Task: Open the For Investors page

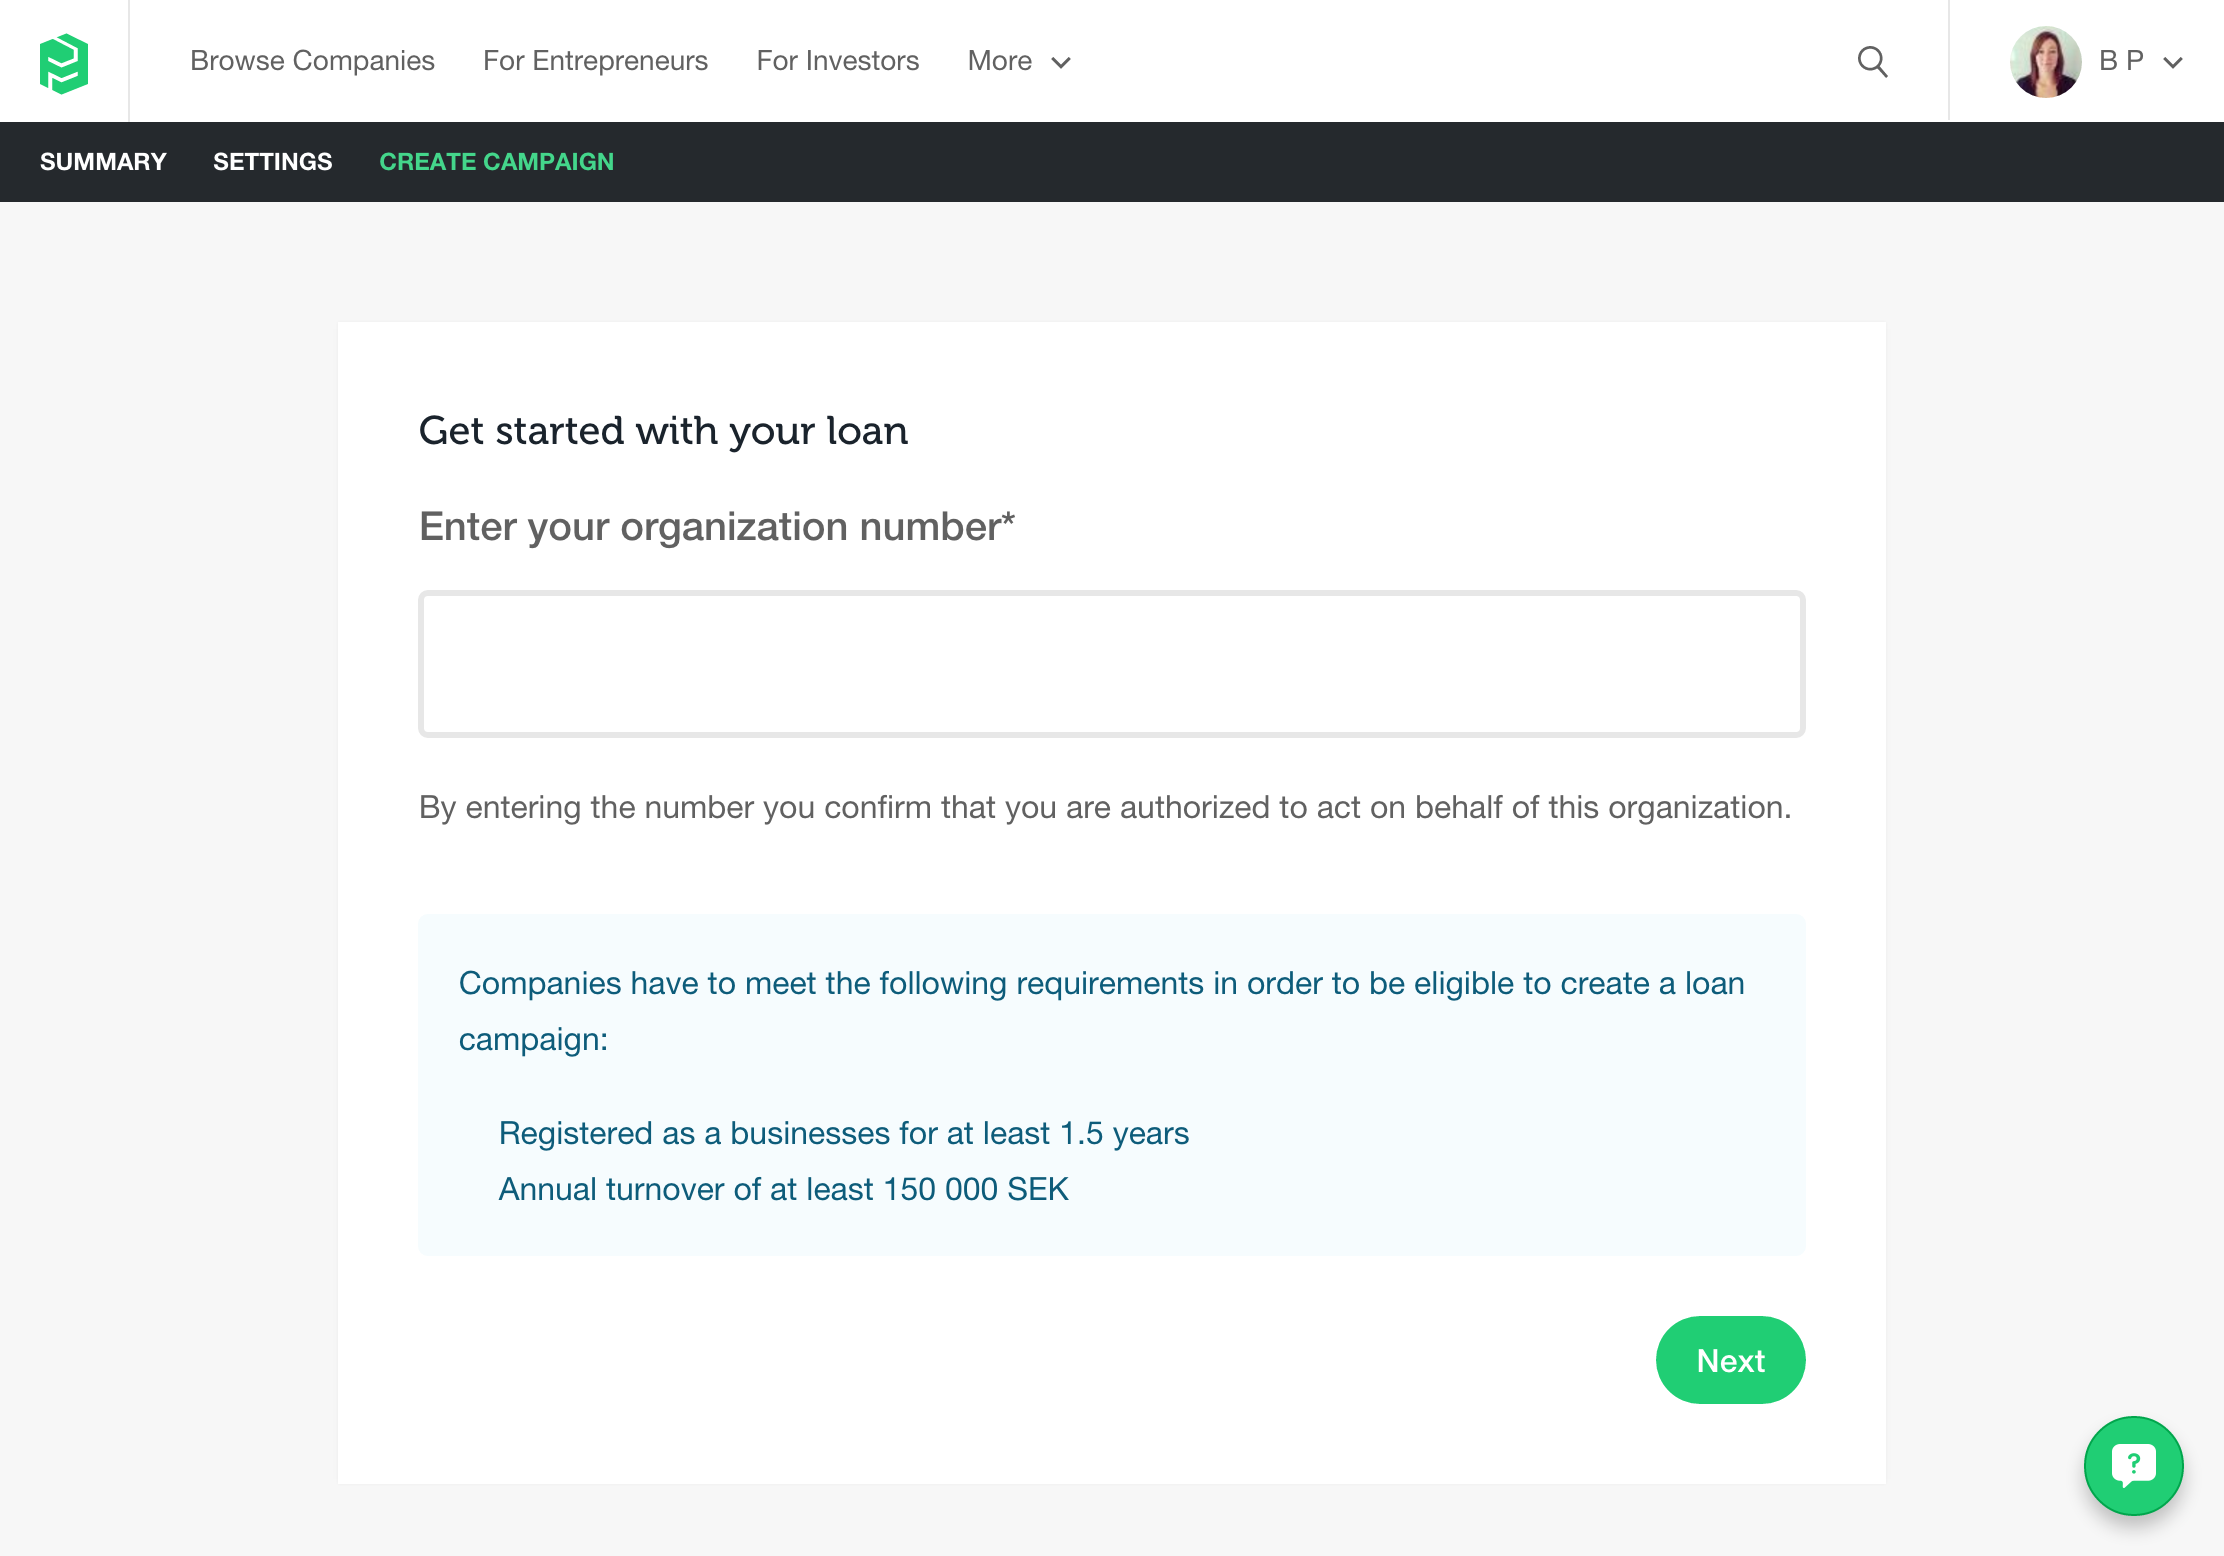Action: (837, 61)
